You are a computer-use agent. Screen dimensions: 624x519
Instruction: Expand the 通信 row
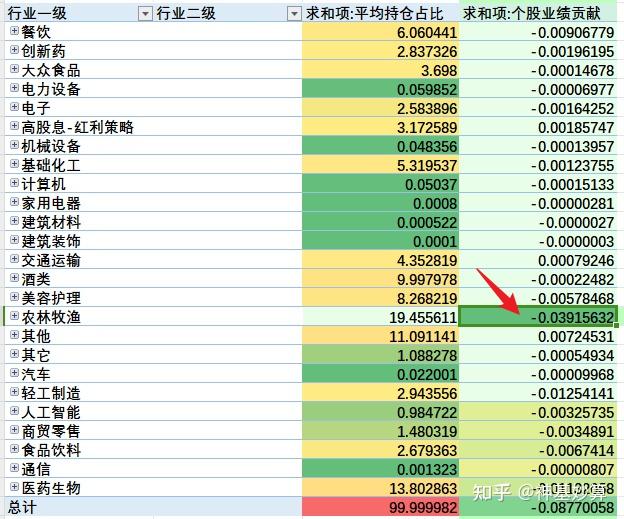[14, 467]
